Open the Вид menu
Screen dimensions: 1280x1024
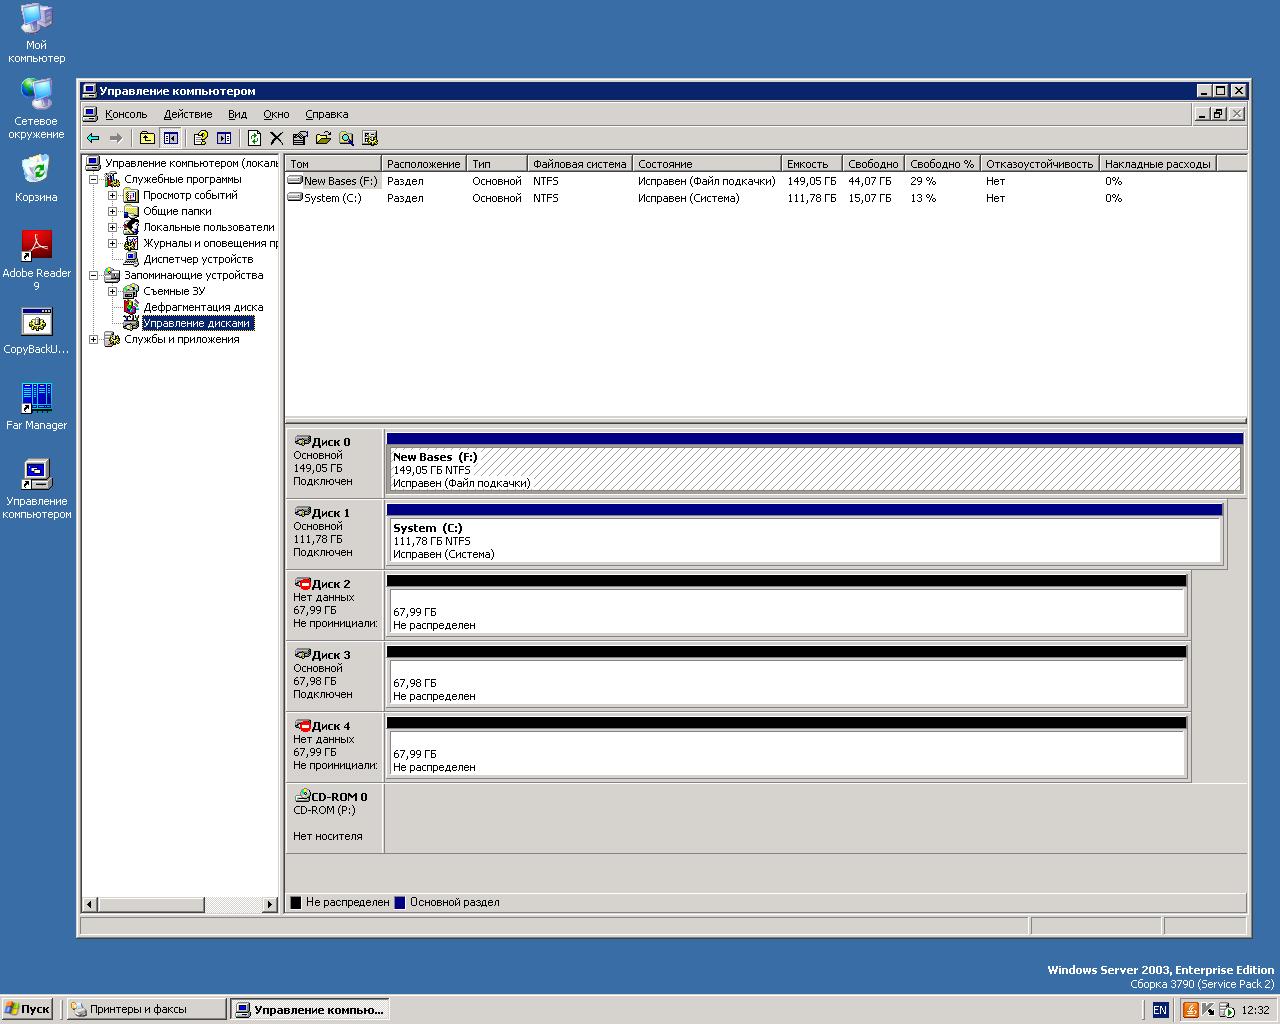point(237,114)
